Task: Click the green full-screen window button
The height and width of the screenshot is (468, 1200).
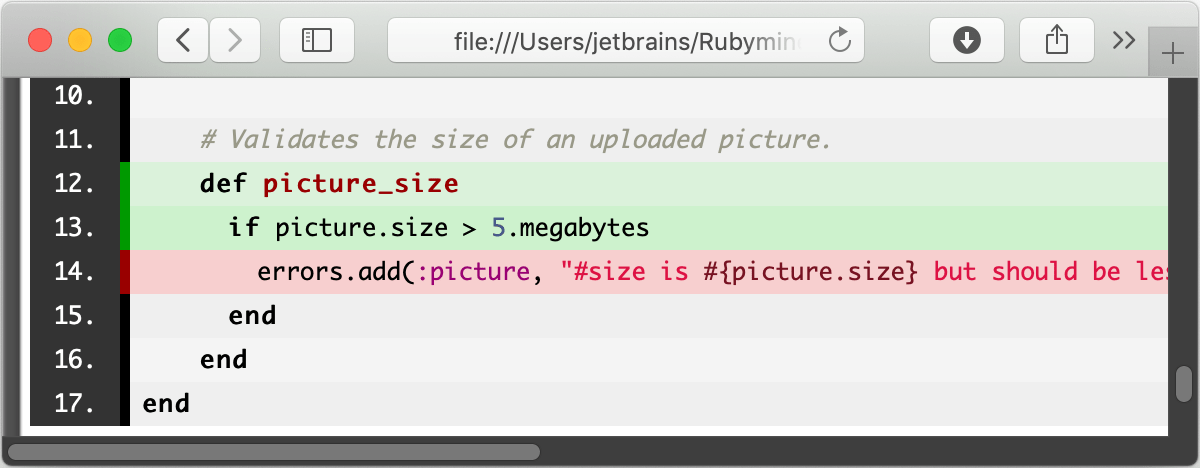Action: [120, 40]
